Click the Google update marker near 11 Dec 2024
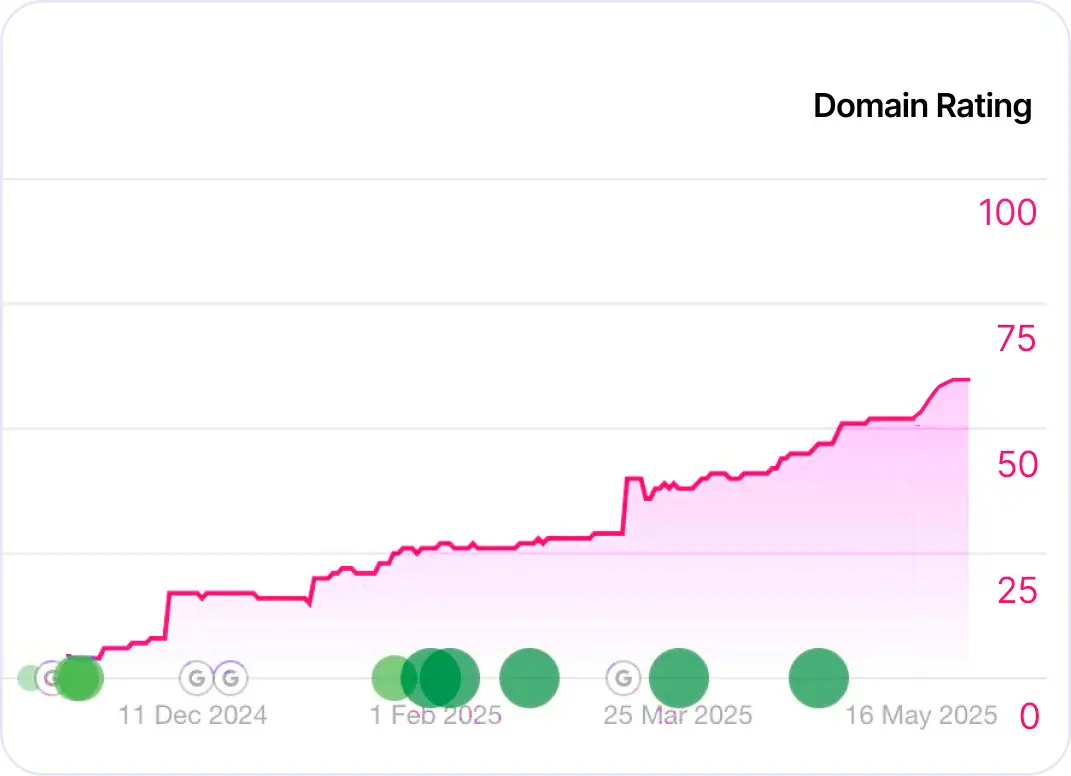The width and height of the screenshot is (1071, 776). tap(196, 677)
